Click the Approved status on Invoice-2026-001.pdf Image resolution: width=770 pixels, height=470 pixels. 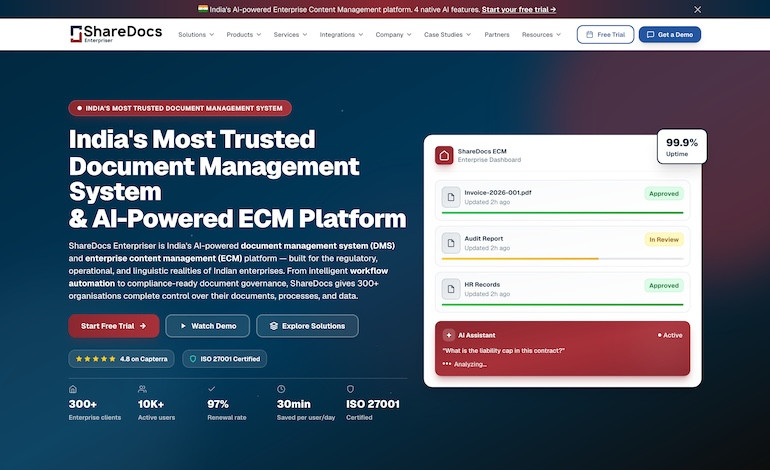(x=664, y=194)
